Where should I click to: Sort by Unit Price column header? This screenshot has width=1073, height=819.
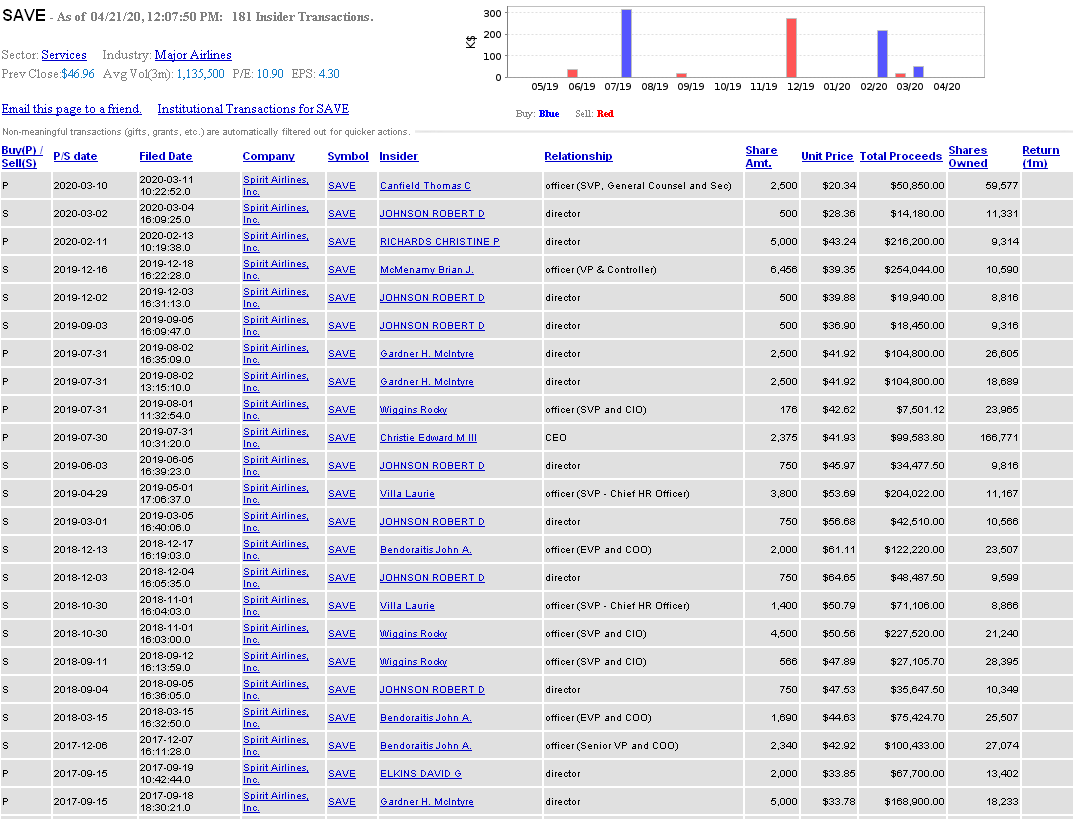[827, 156]
